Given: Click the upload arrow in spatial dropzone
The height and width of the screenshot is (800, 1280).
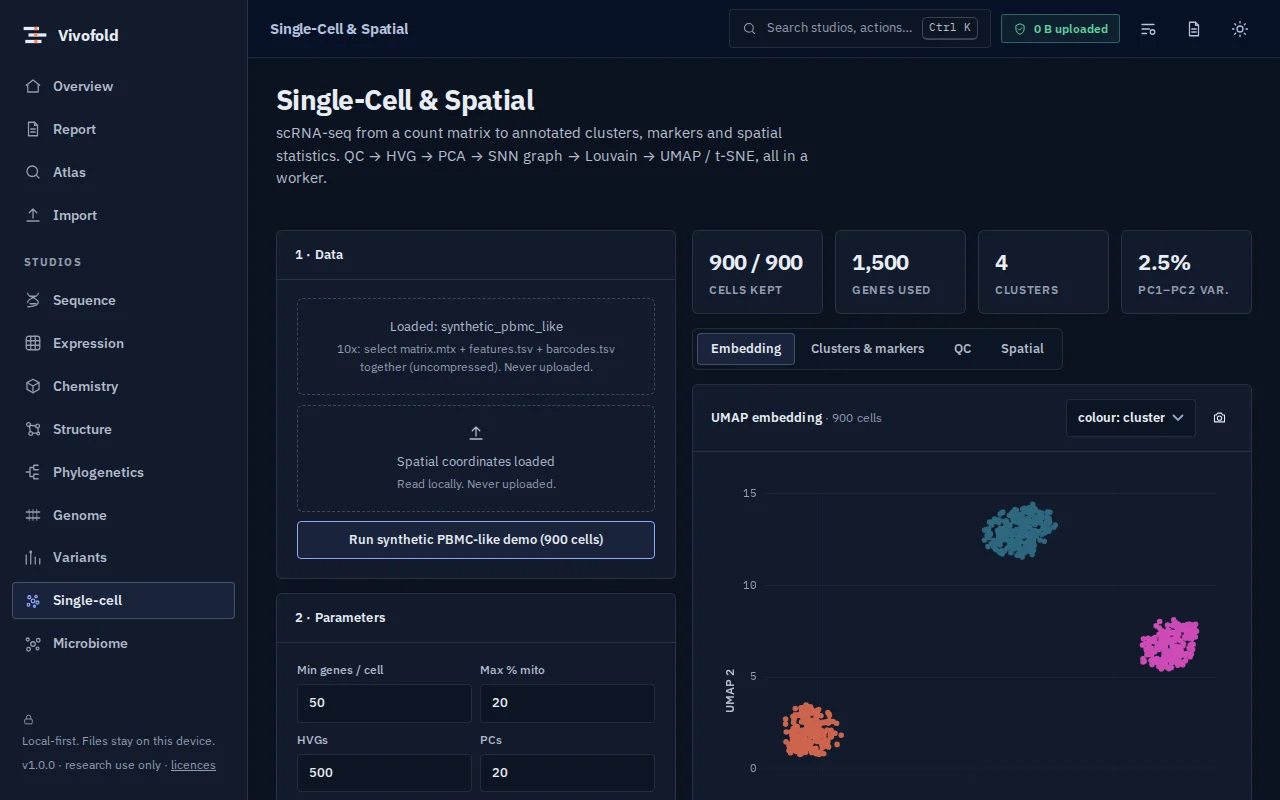Looking at the screenshot, I should (x=476, y=433).
